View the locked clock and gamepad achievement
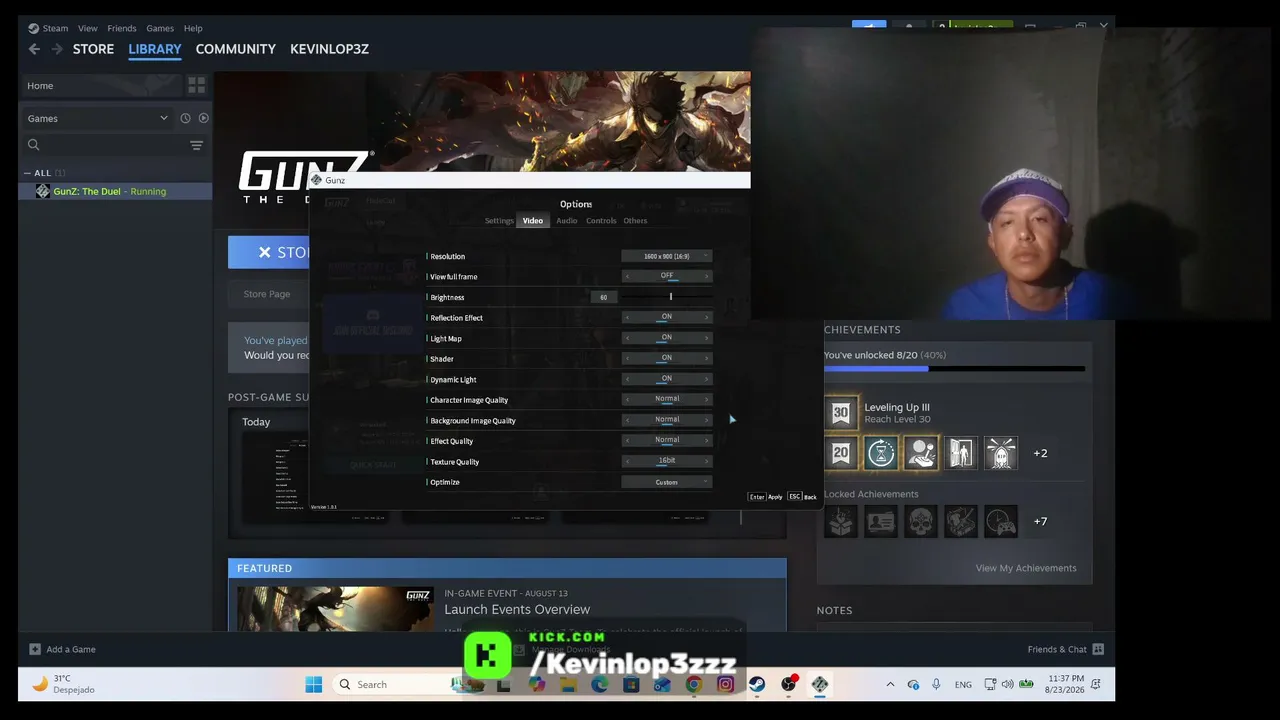 [1001, 521]
